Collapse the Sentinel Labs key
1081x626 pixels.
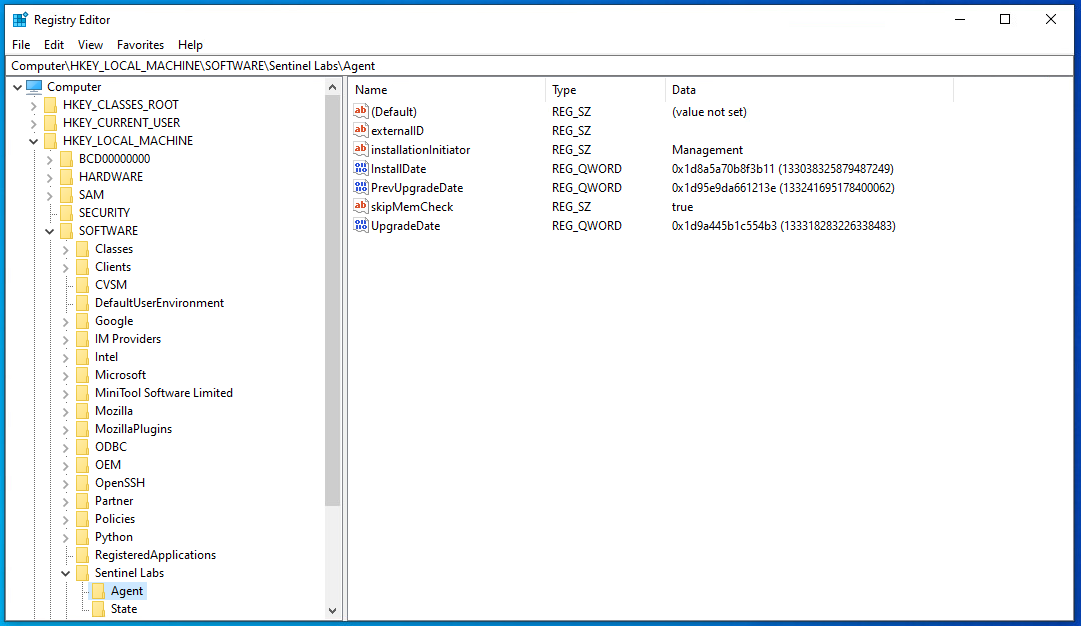pos(65,573)
